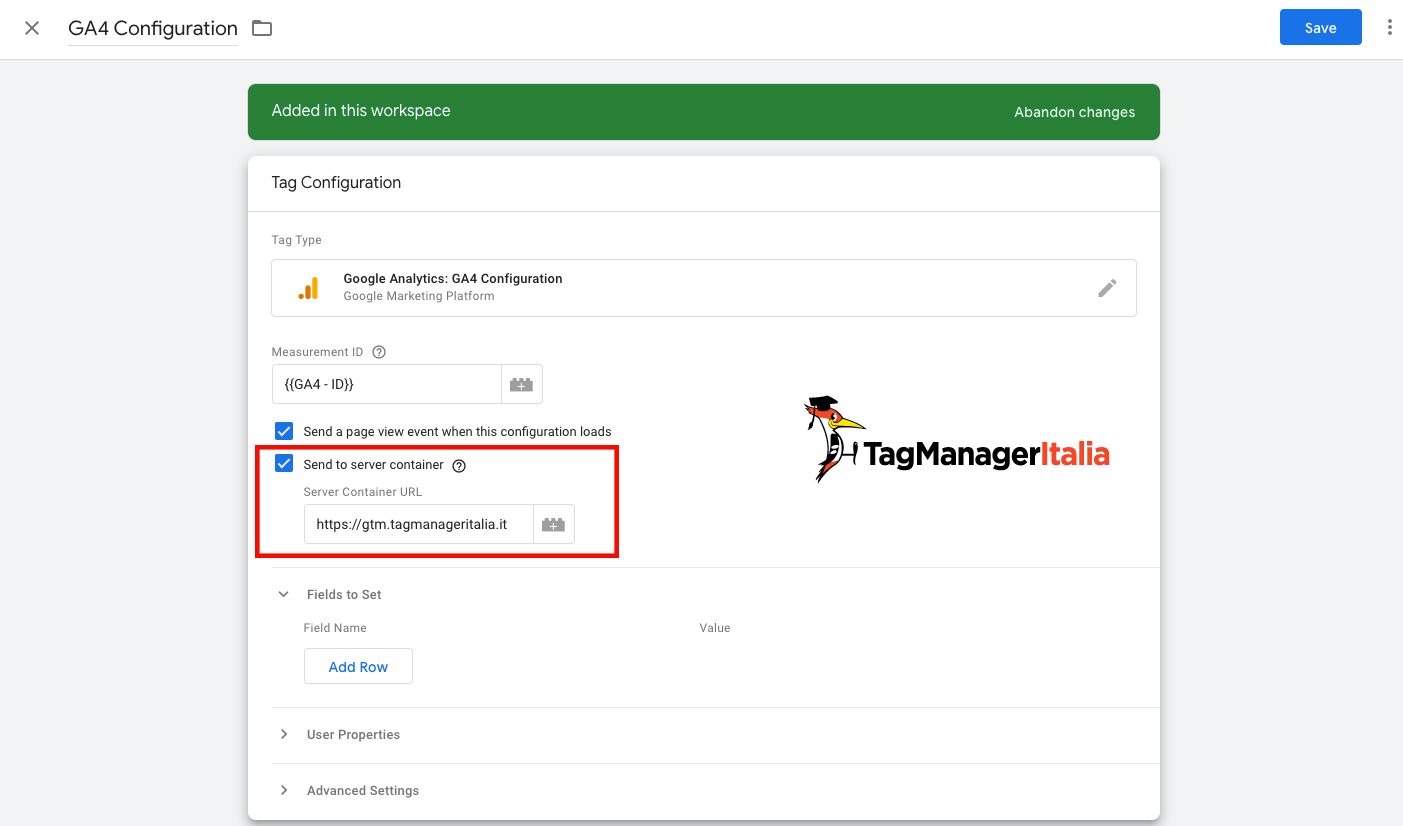
Task: Collapse the Fields to Set section
Action: click(284, 594)
